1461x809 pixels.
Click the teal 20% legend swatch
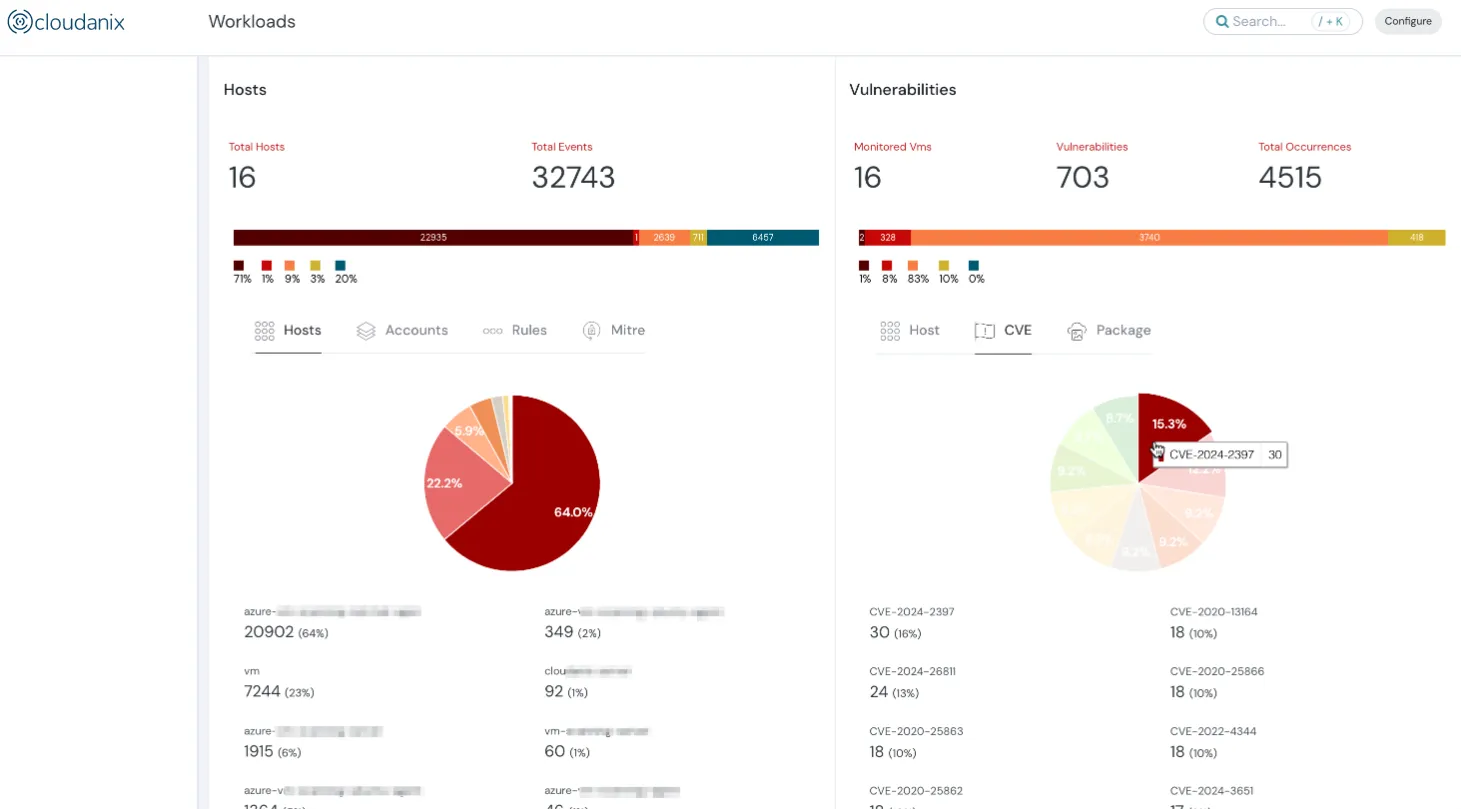pyautogui.click(x=340, y=265)
